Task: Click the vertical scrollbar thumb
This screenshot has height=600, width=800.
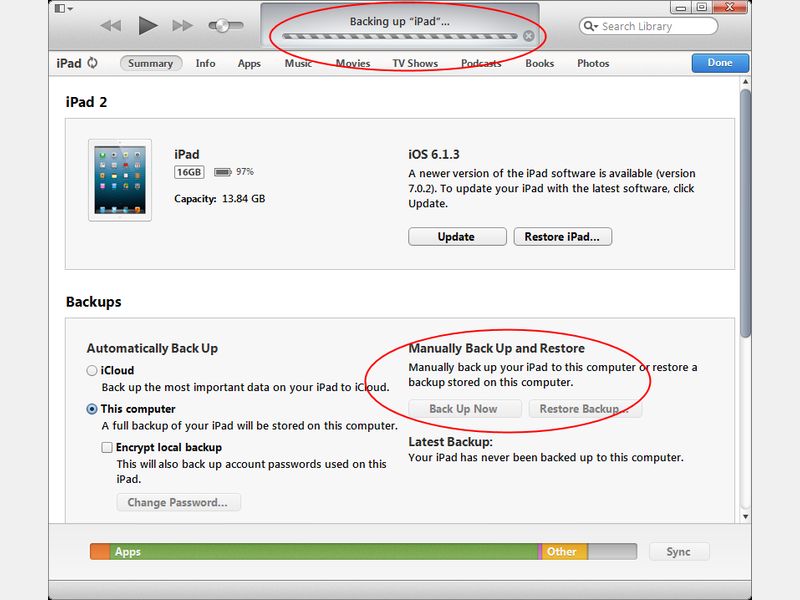Action: (x=745, y=213)
